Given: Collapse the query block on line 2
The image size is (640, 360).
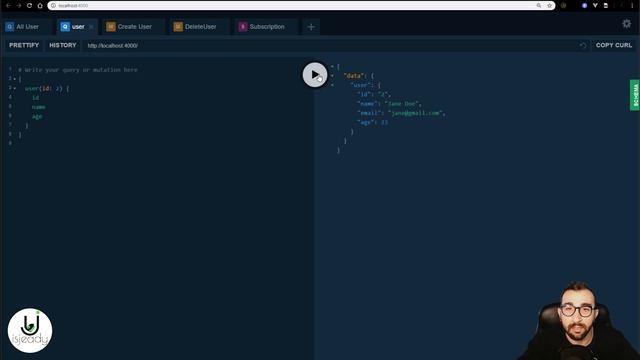Looking at the screenshot, I should pos(15,79).
